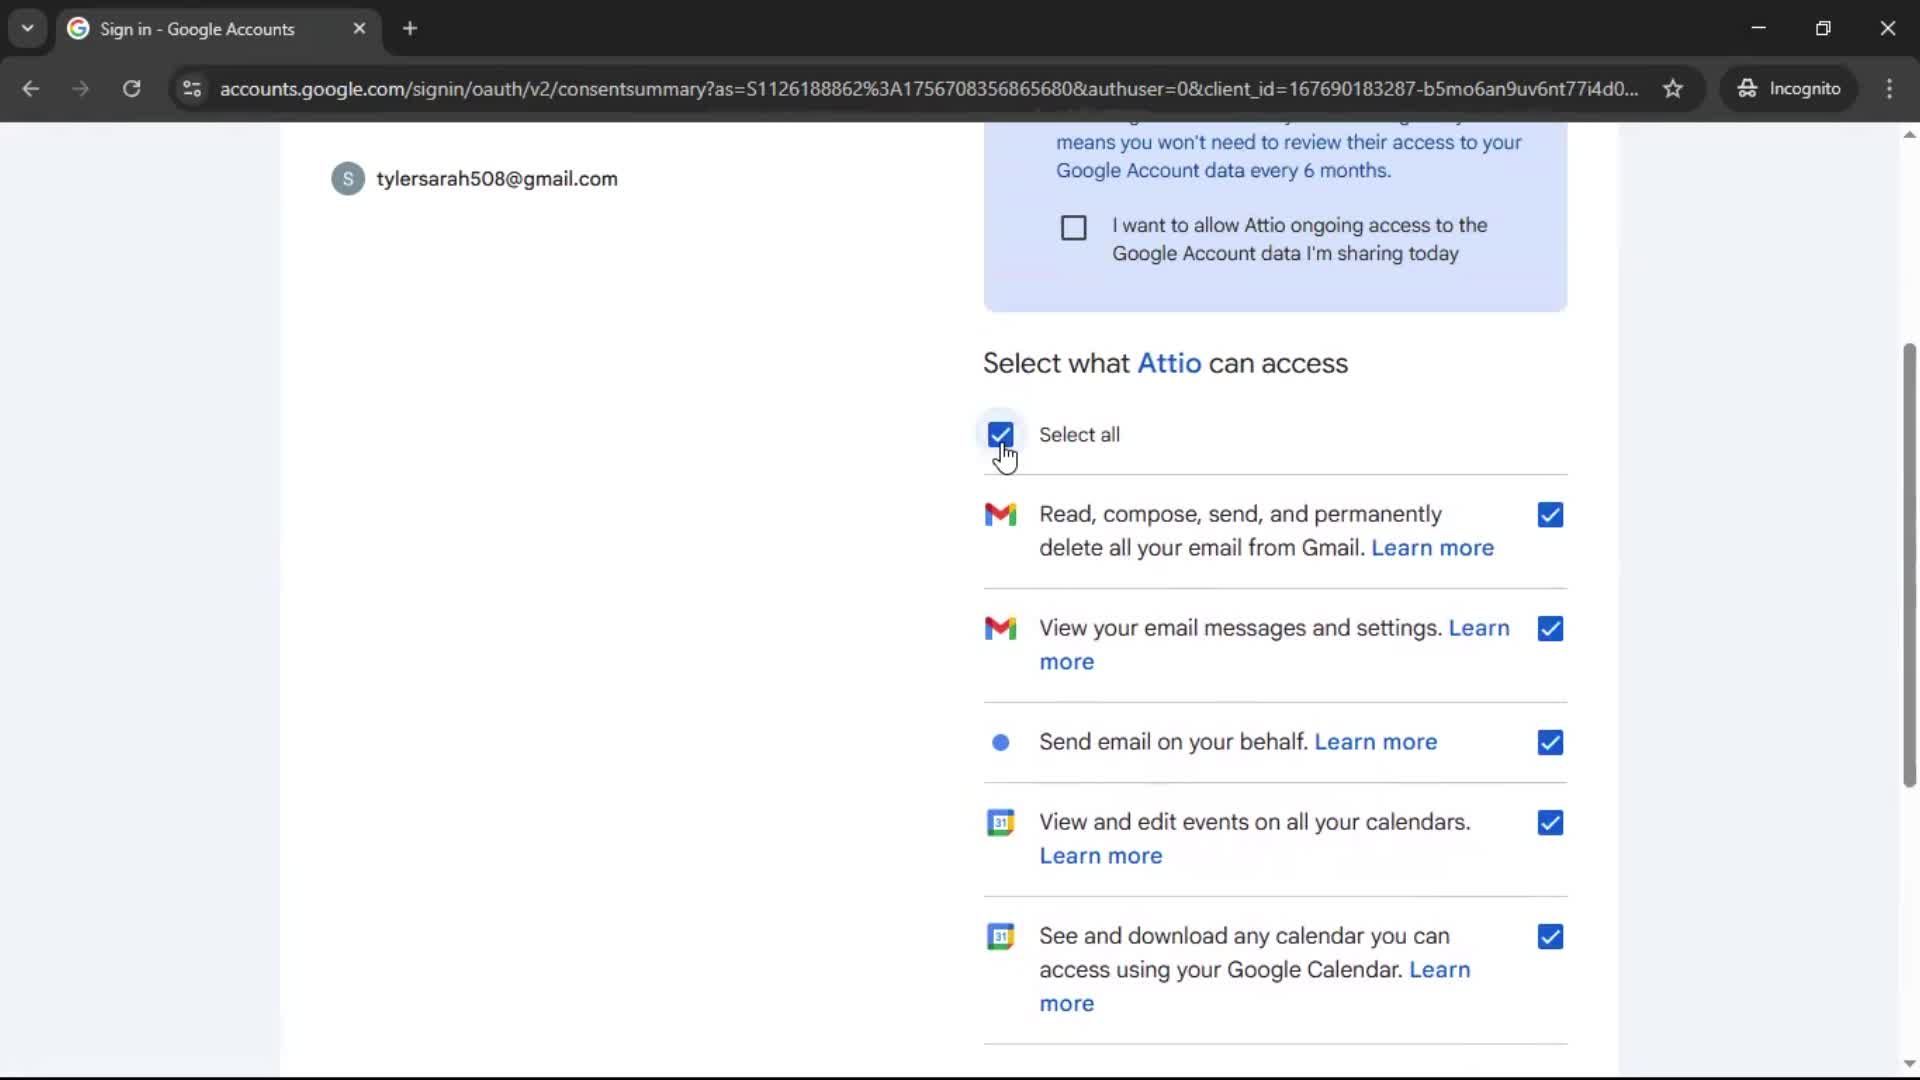Open the tab search dropdown
Screen dimensions: 1920x1080
coord(27,28)
